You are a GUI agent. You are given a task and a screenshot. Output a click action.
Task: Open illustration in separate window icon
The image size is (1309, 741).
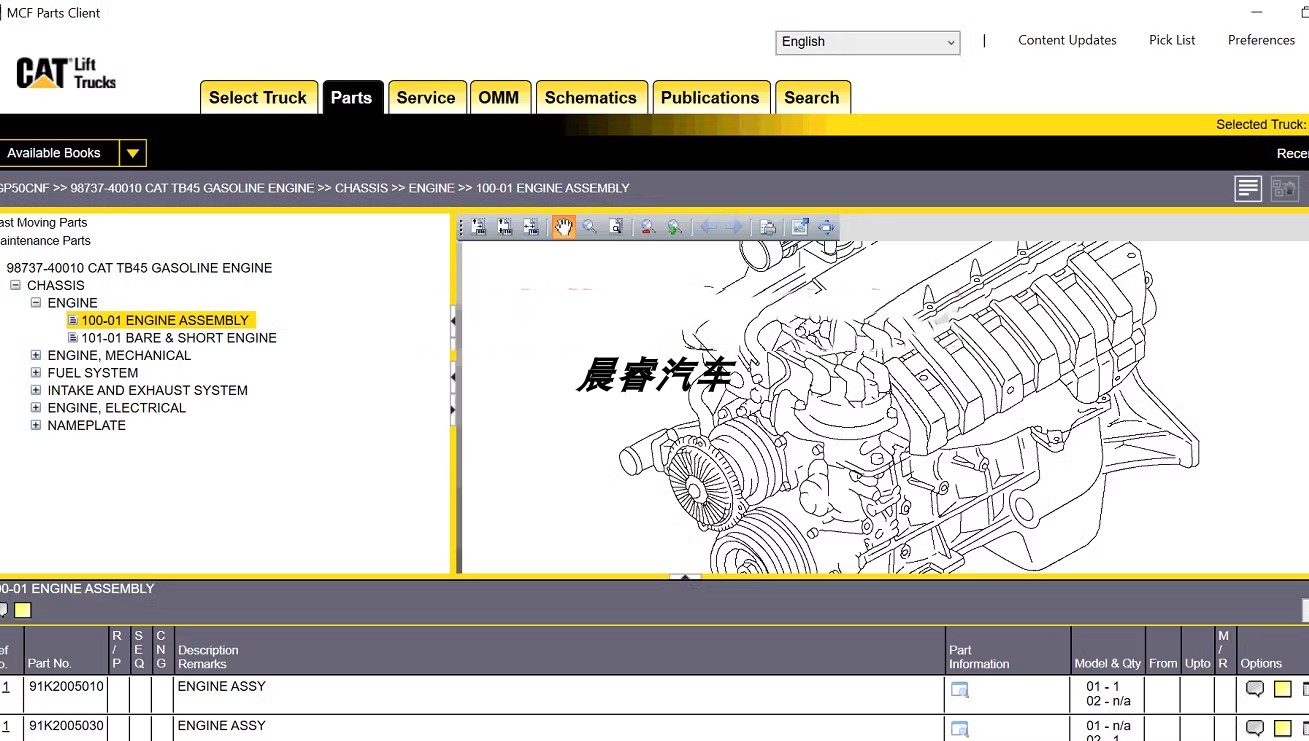(800, 227)
